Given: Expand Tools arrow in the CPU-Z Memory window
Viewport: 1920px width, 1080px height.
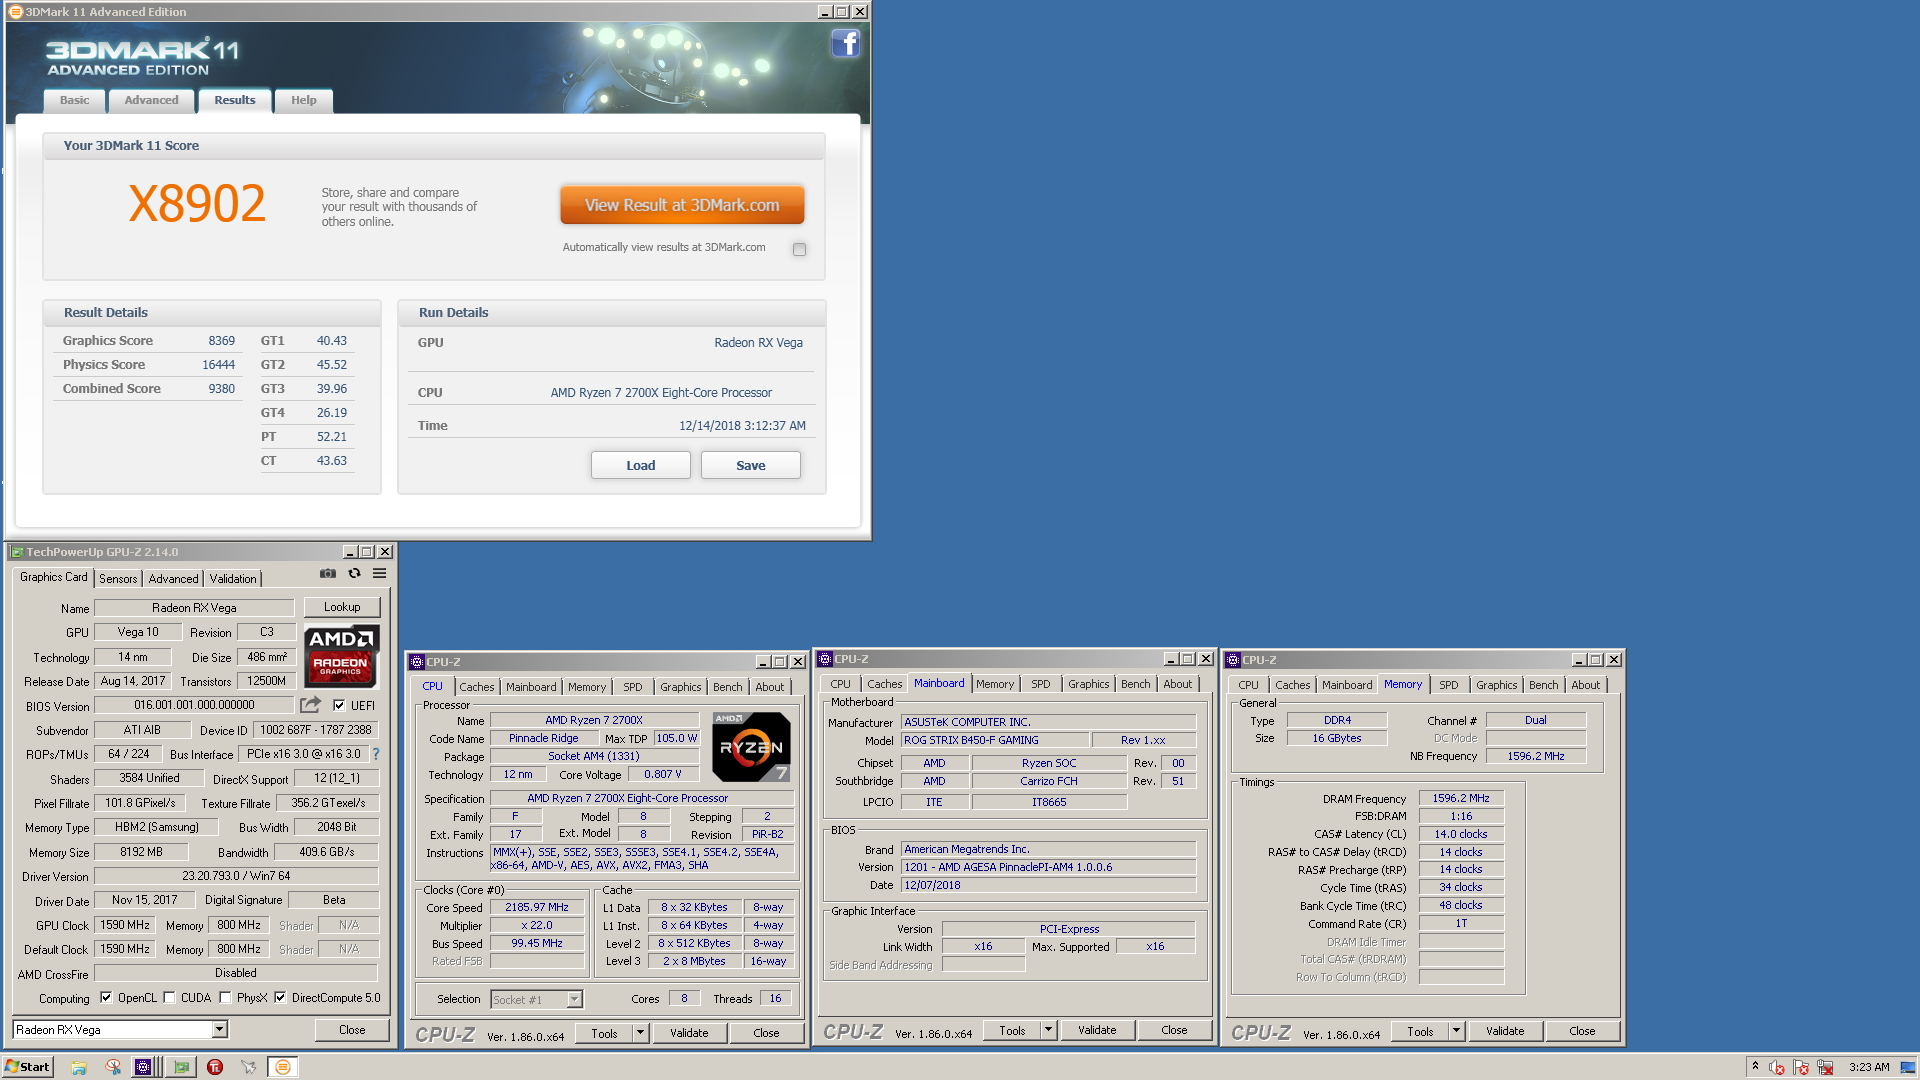Looking at the screenshot, I should click(1456, 1031).
